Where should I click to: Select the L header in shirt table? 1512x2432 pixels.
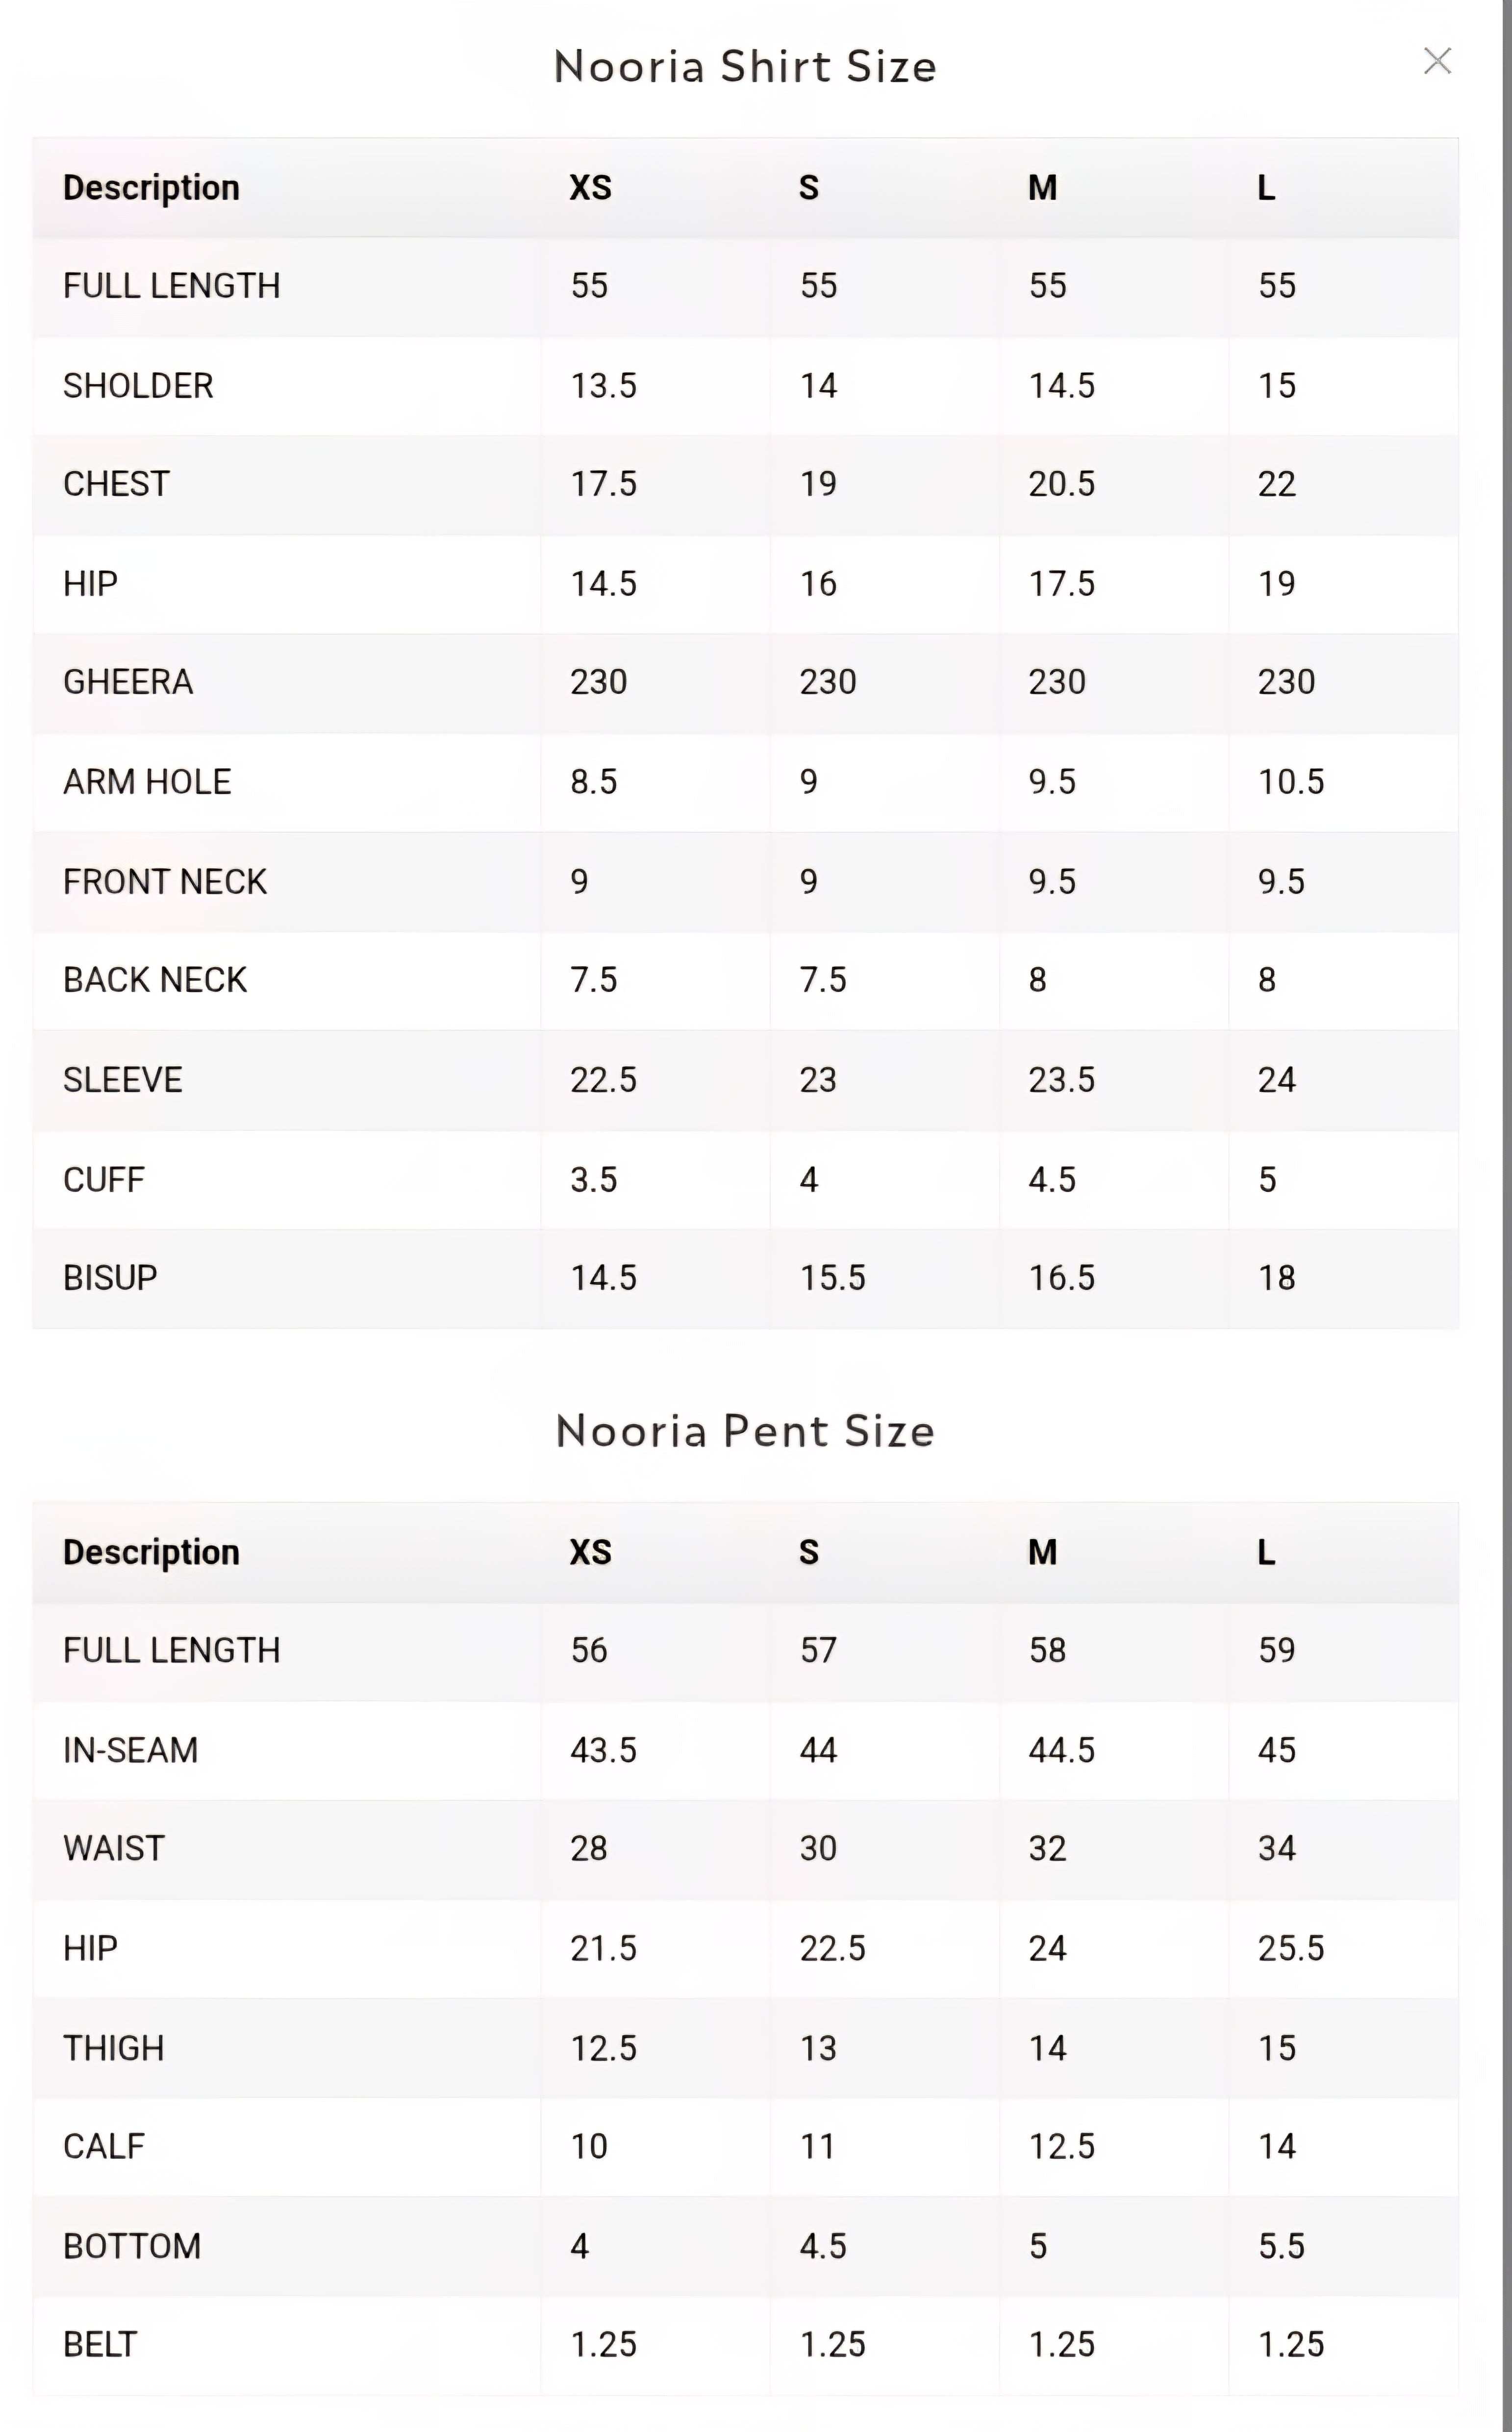[x=1266, y=188]
